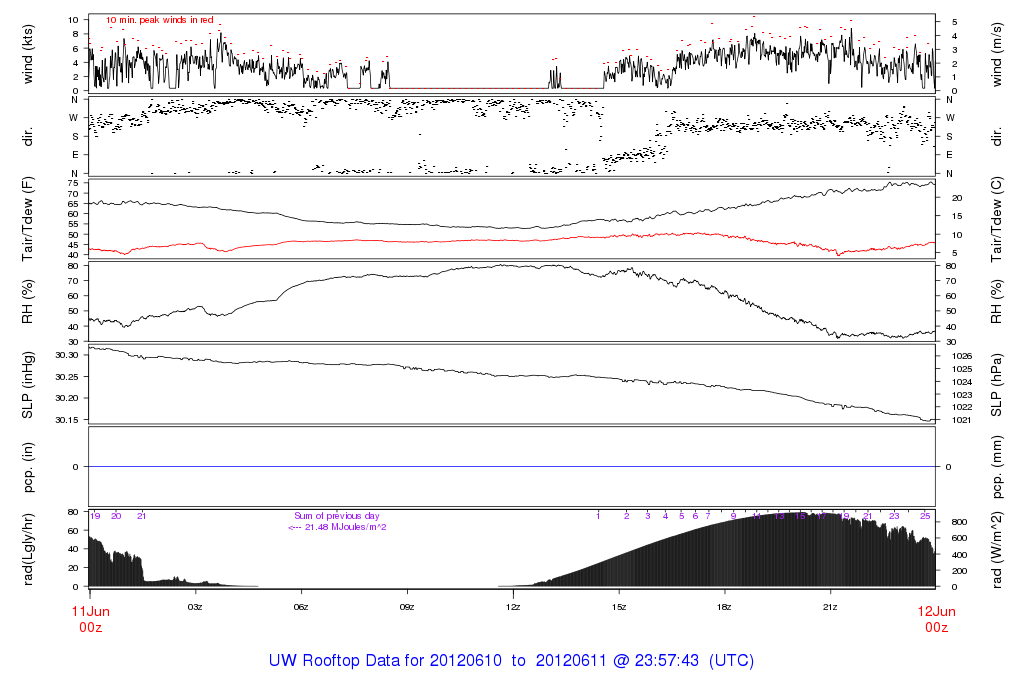The width and height of the screenshot is (1024, 700).
Task: Select the 03z time axis tick
Action: [x=196, y=607]
